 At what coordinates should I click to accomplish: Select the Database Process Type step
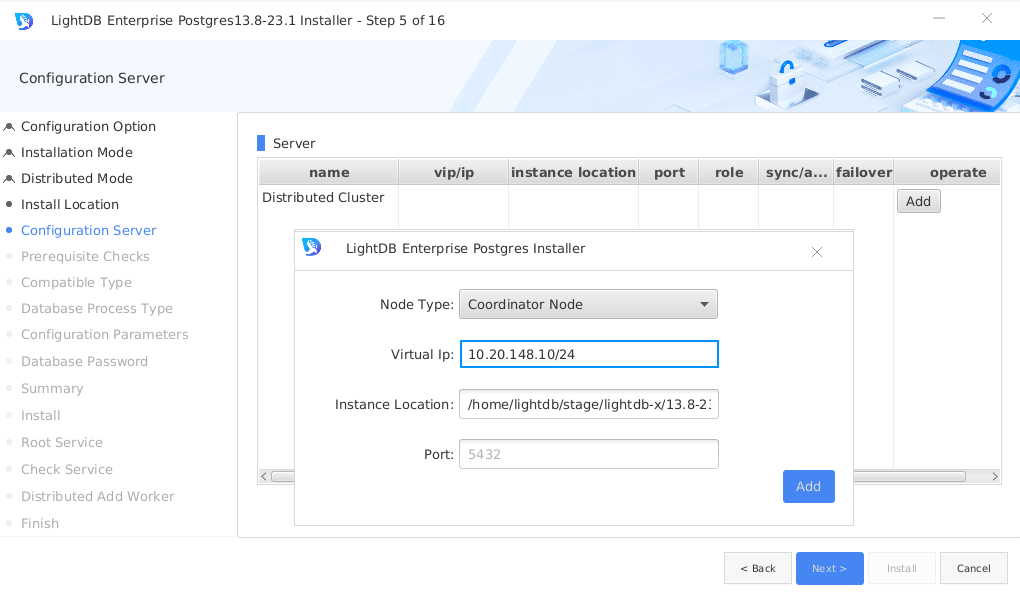click(x=97, y=308)
